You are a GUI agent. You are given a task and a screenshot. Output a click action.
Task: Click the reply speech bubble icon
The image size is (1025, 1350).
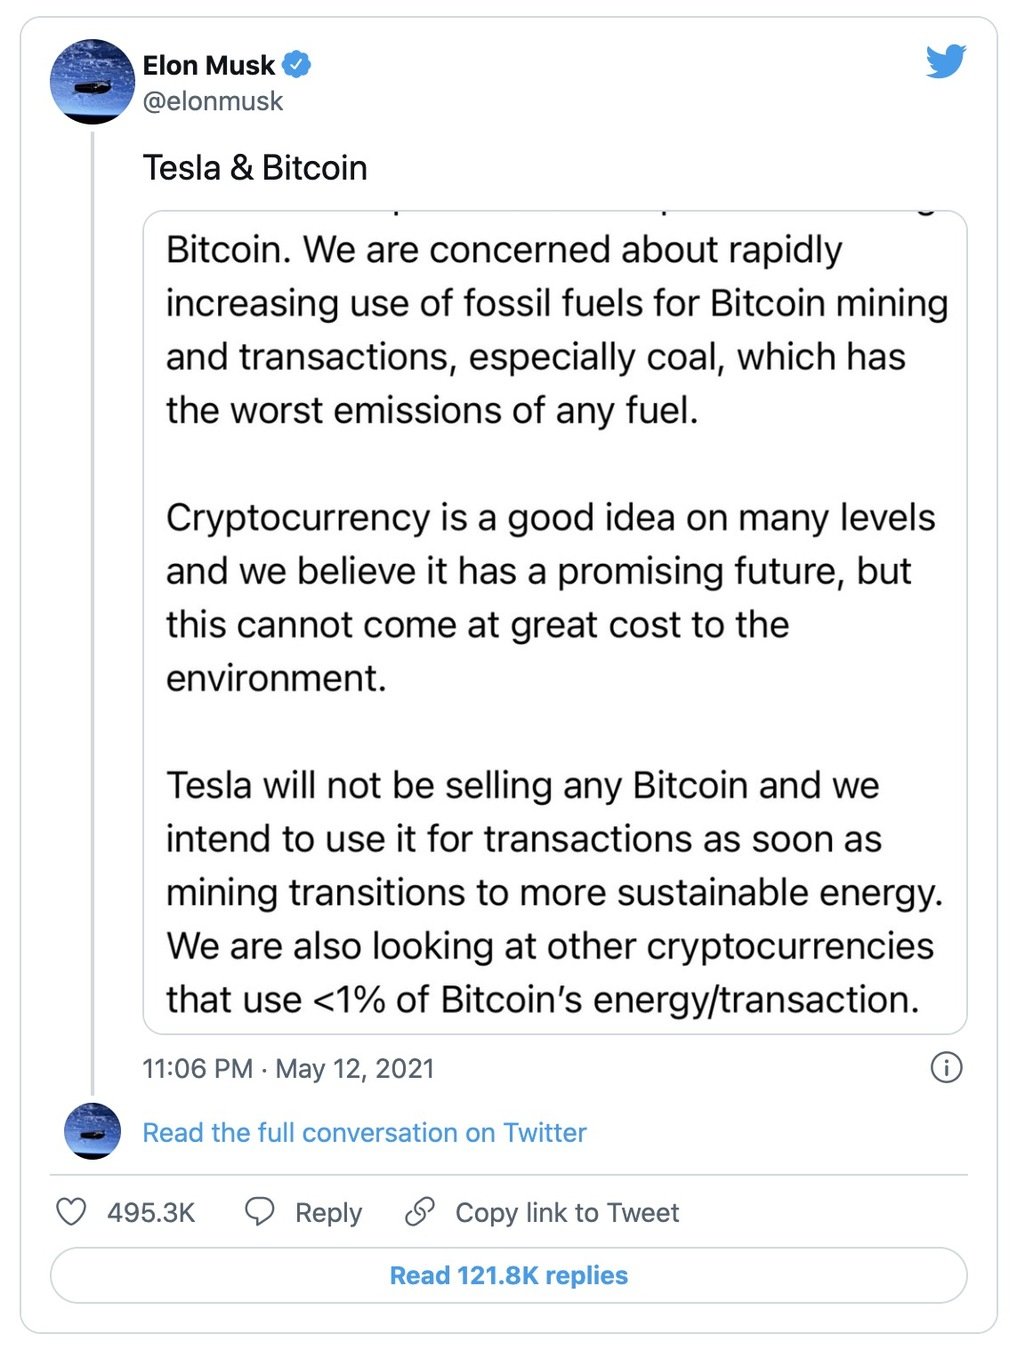click(x=260, y=1211)
